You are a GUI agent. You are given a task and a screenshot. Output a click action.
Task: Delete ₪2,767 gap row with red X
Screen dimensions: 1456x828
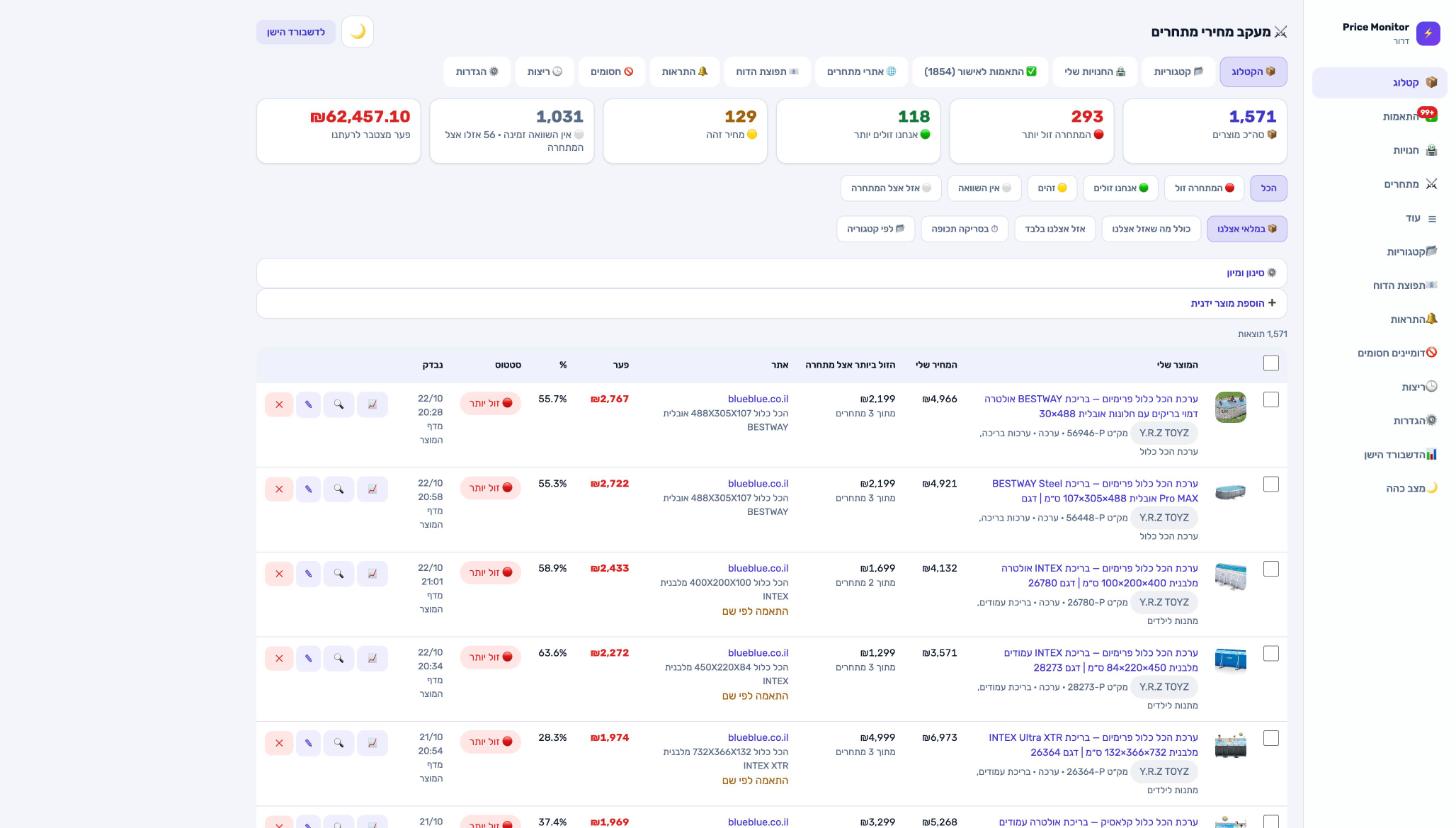pos(279,405)
